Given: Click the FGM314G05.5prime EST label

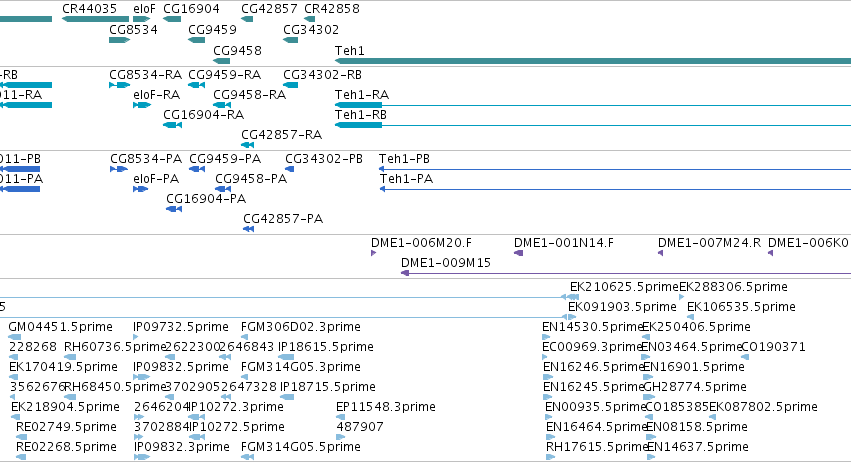Looking at the screenshot, I should click(301, 447).
